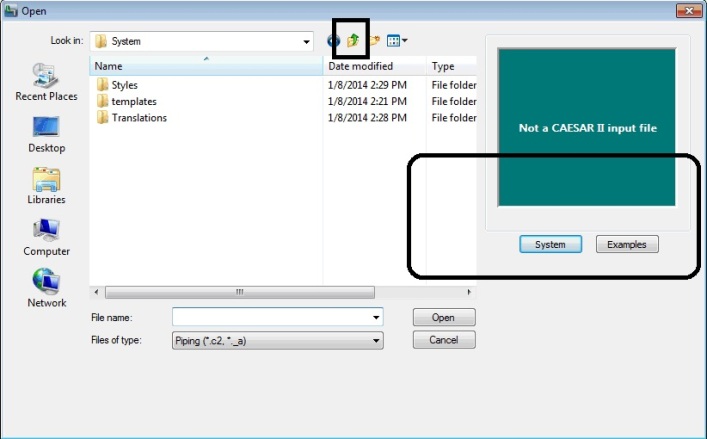Select the 'Translations' folder name

(139, 118)
